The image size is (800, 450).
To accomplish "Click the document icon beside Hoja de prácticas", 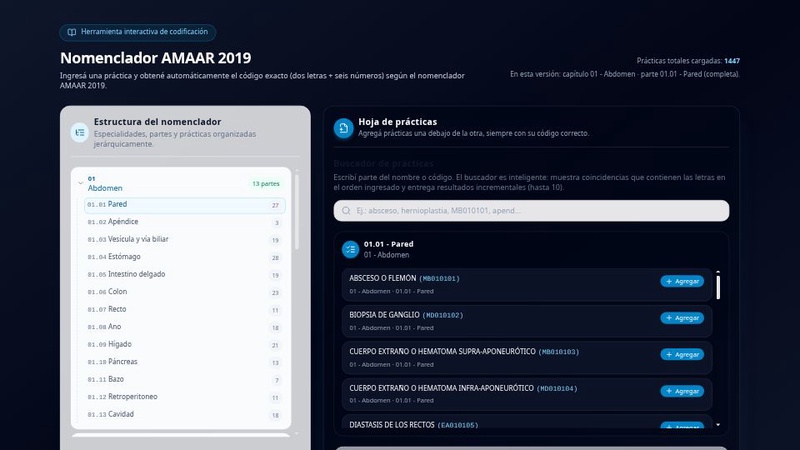I will (x=343, y=128).
